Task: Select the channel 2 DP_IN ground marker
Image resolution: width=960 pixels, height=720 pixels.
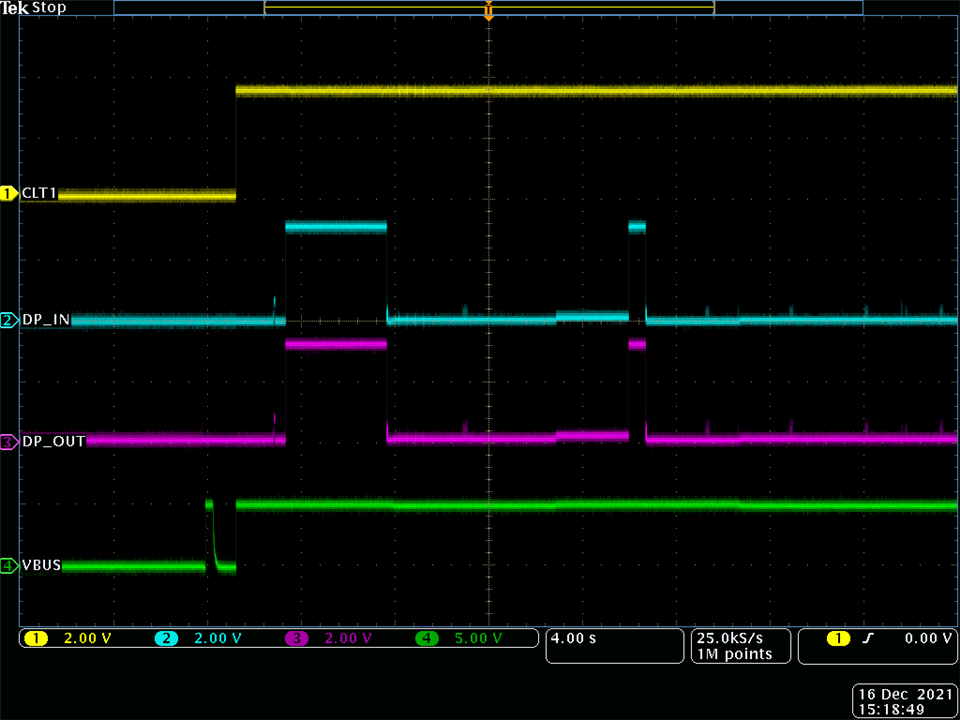Action: point(9,320)
